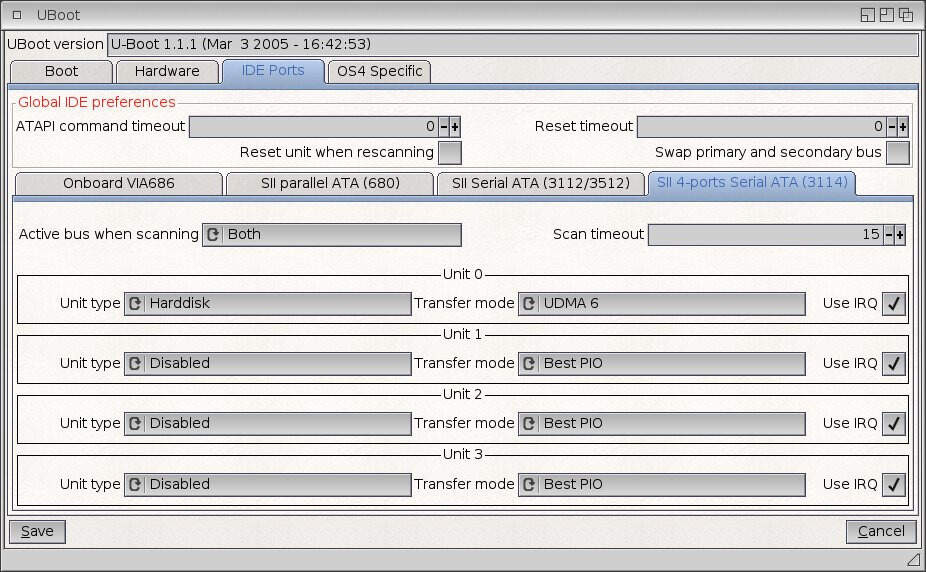The width and height of the screenshot is (926, 572).
Task: Select the OS4 Specific tab
Action: click(380, 72)
